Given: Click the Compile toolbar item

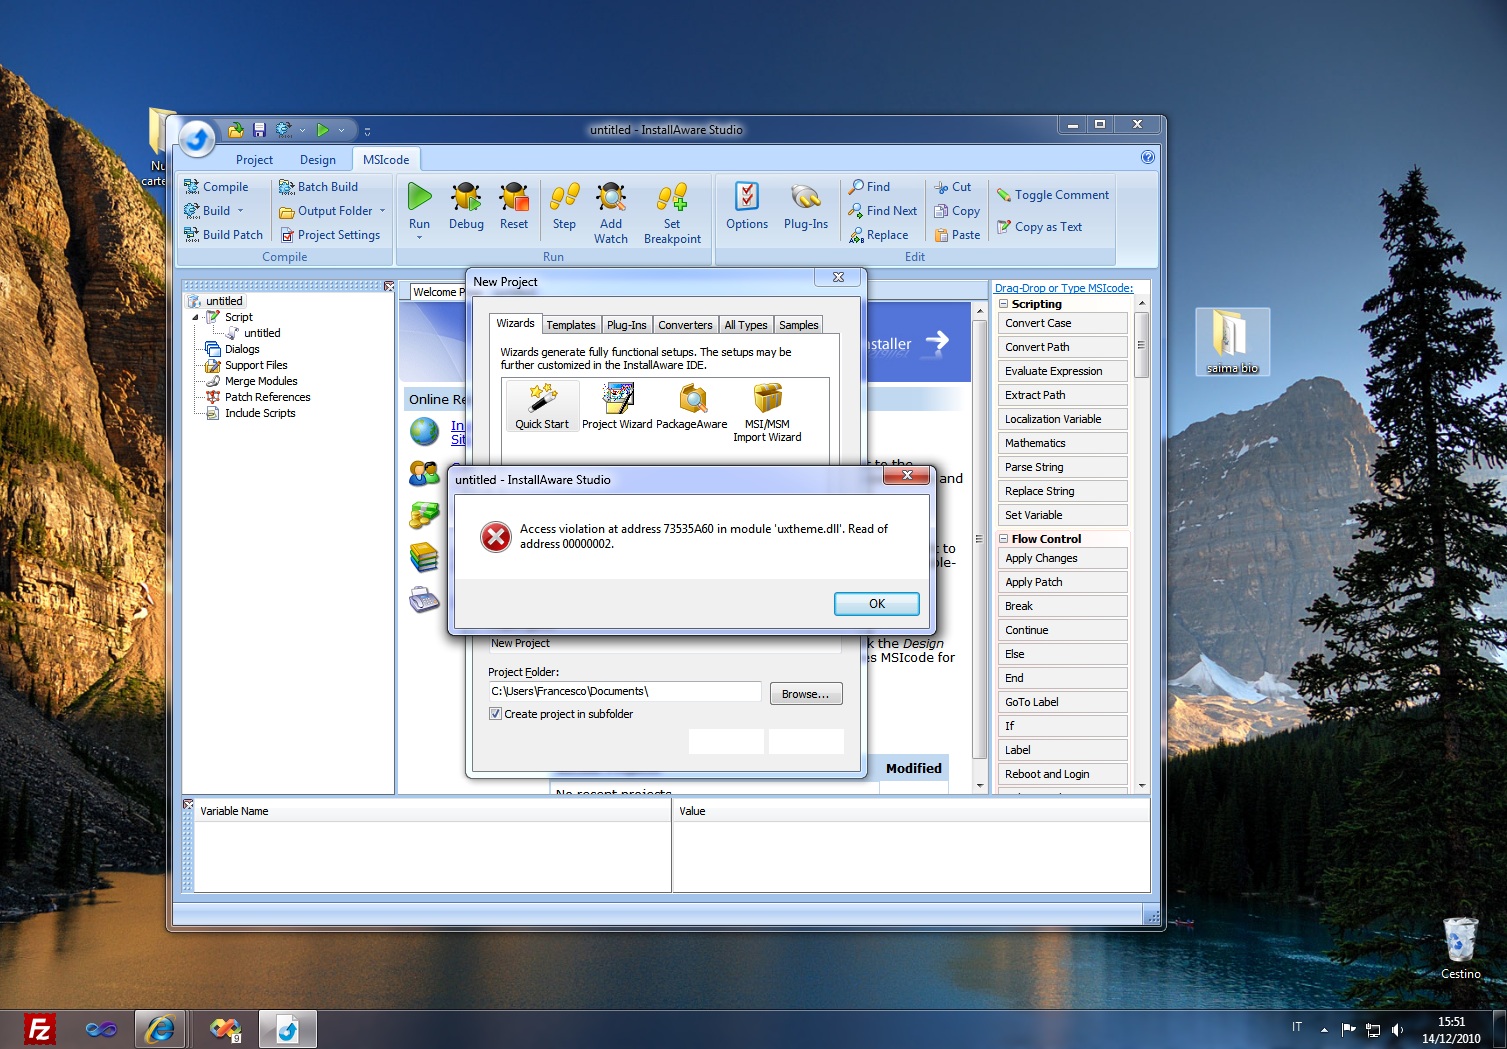Looking at the screenshot, I should point(216,187).
